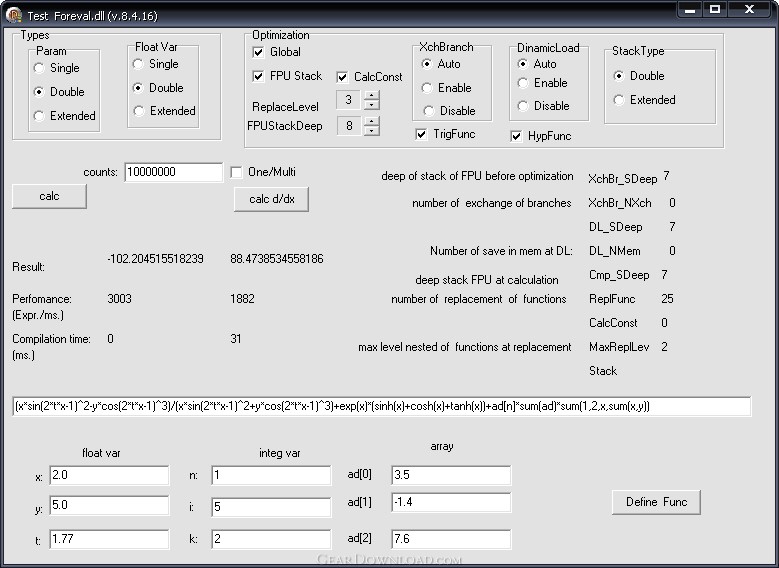This screenshot has height=568, width=779.
Task: Close the Test Foreval.dll window
Action: [x=749, y=9]
